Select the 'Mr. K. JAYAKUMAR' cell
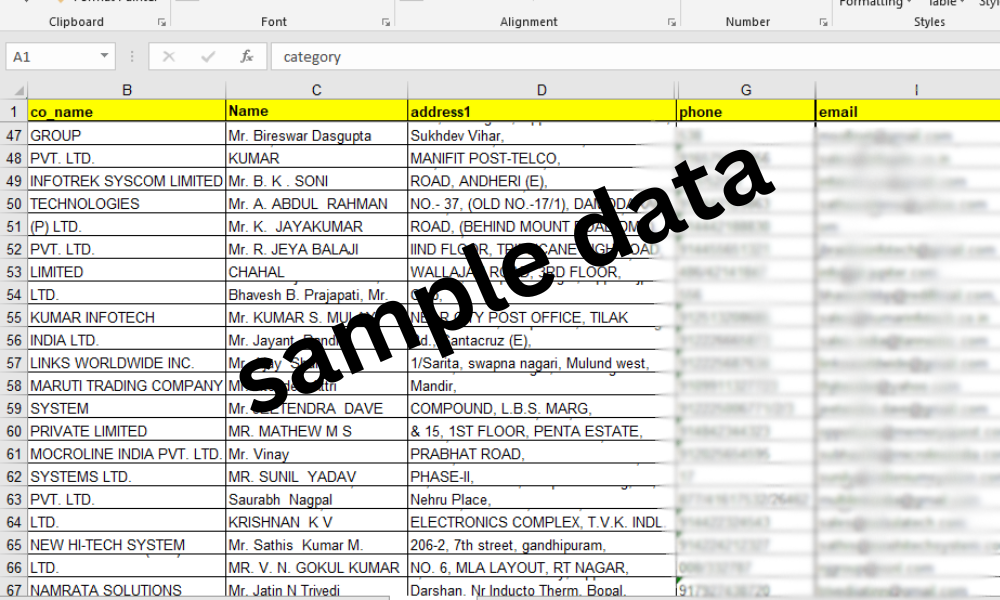Viewport: 1000px width, 600px height. click(x=317, y=226)
